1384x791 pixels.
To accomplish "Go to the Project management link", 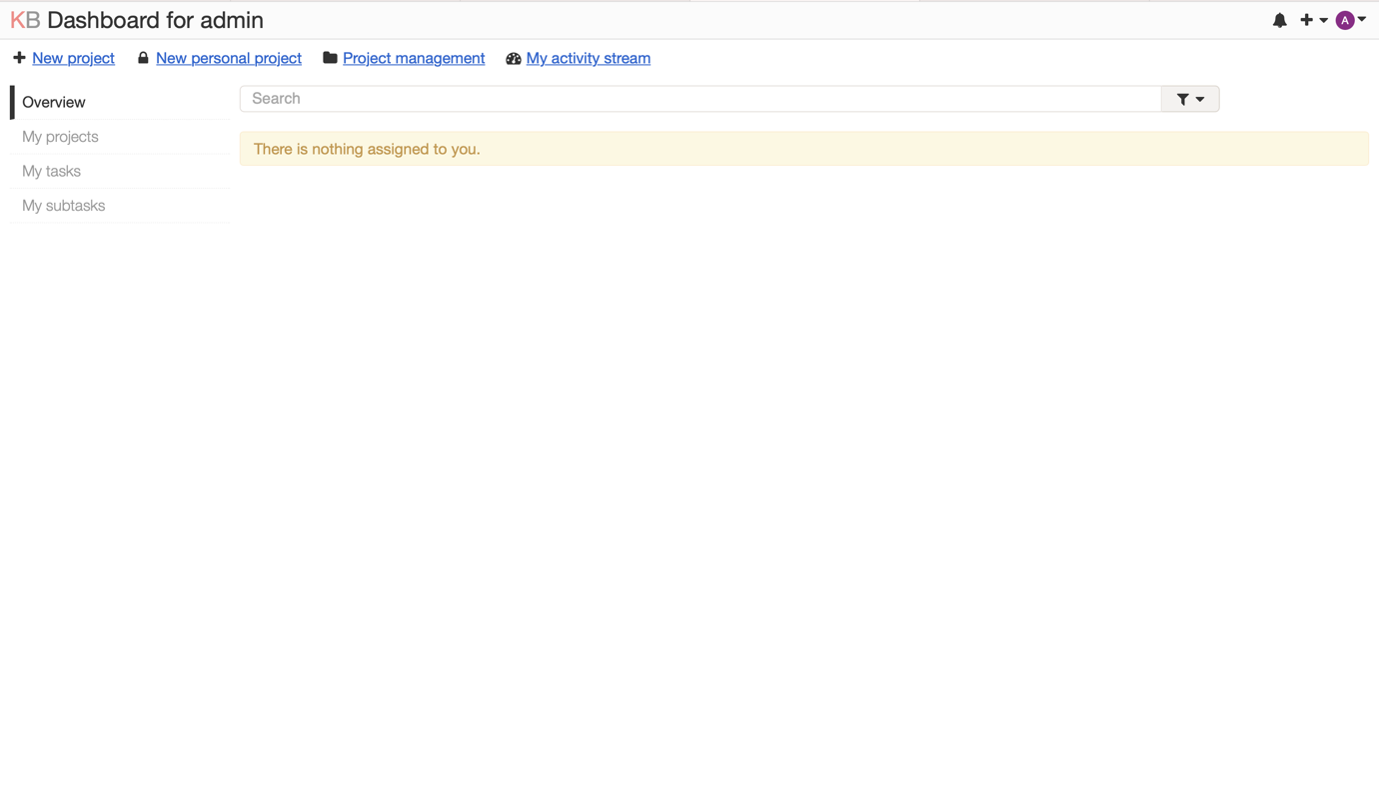I will 415,58.
